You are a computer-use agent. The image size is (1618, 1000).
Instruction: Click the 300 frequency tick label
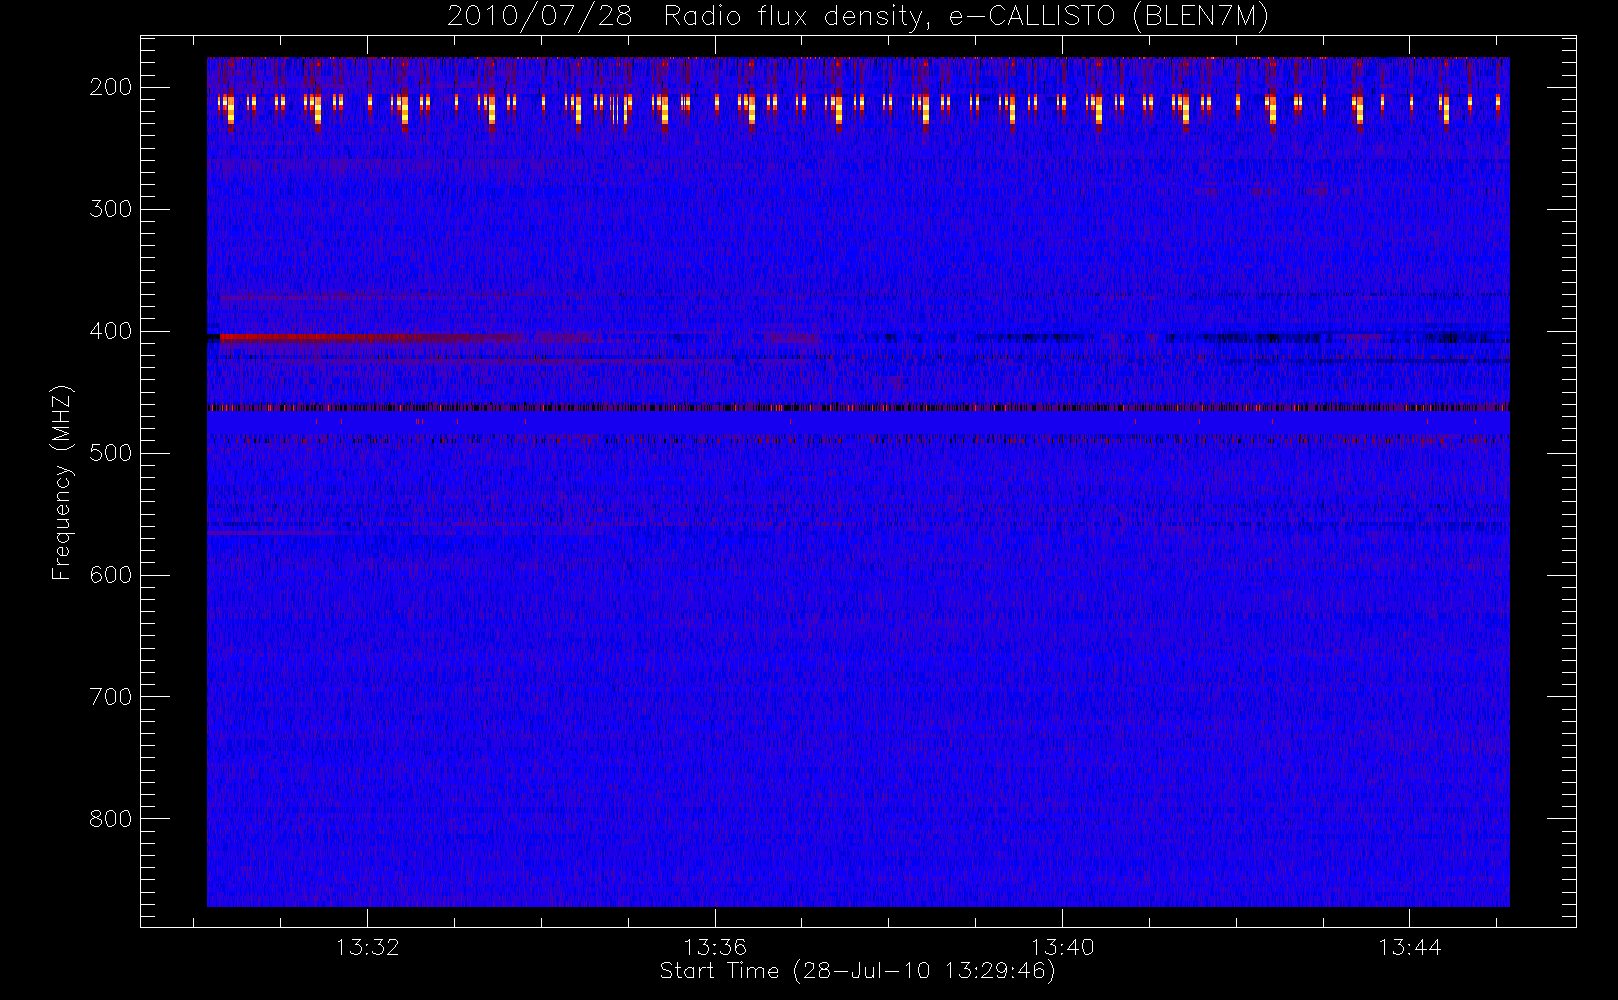[x=111, y=209]
